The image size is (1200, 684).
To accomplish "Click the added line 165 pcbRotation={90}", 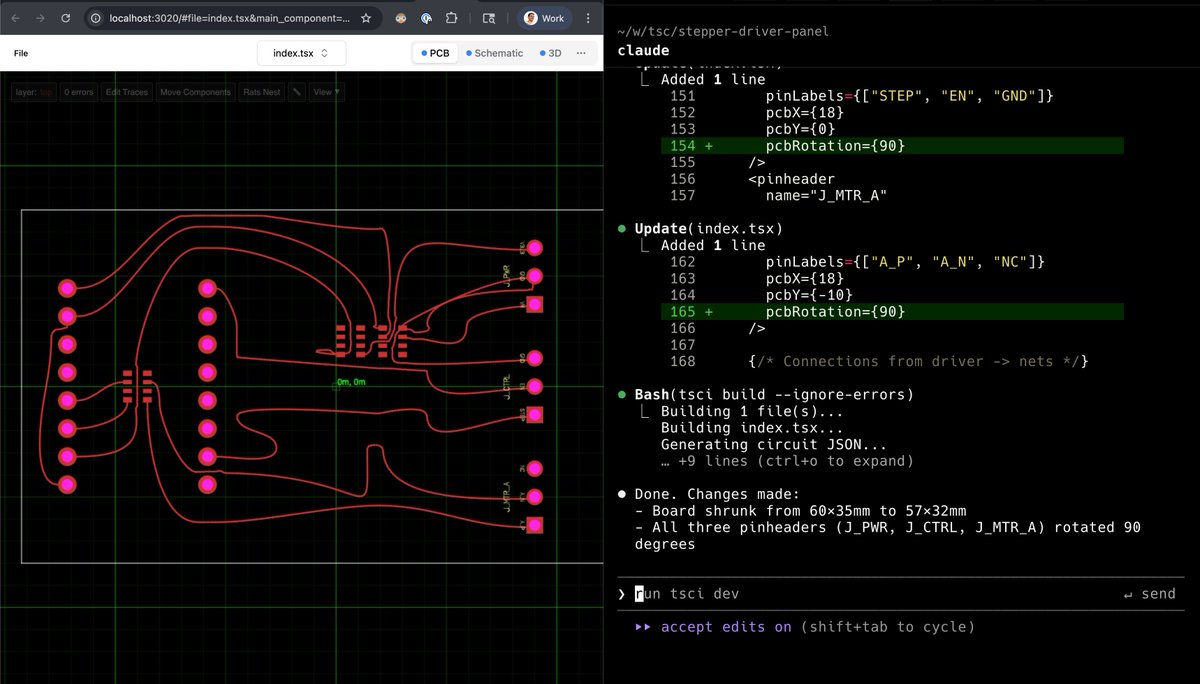I will (x=892, y=312).
